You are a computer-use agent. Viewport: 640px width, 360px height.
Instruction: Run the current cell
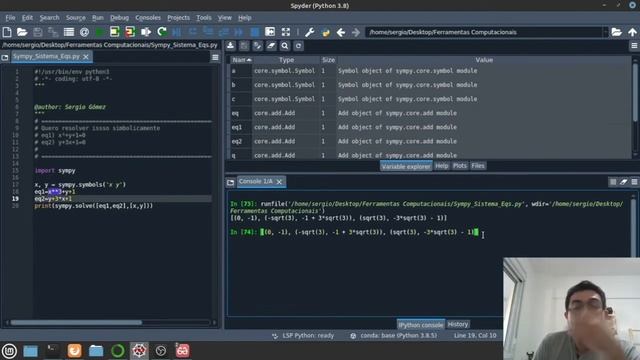(x=115, y=32)
